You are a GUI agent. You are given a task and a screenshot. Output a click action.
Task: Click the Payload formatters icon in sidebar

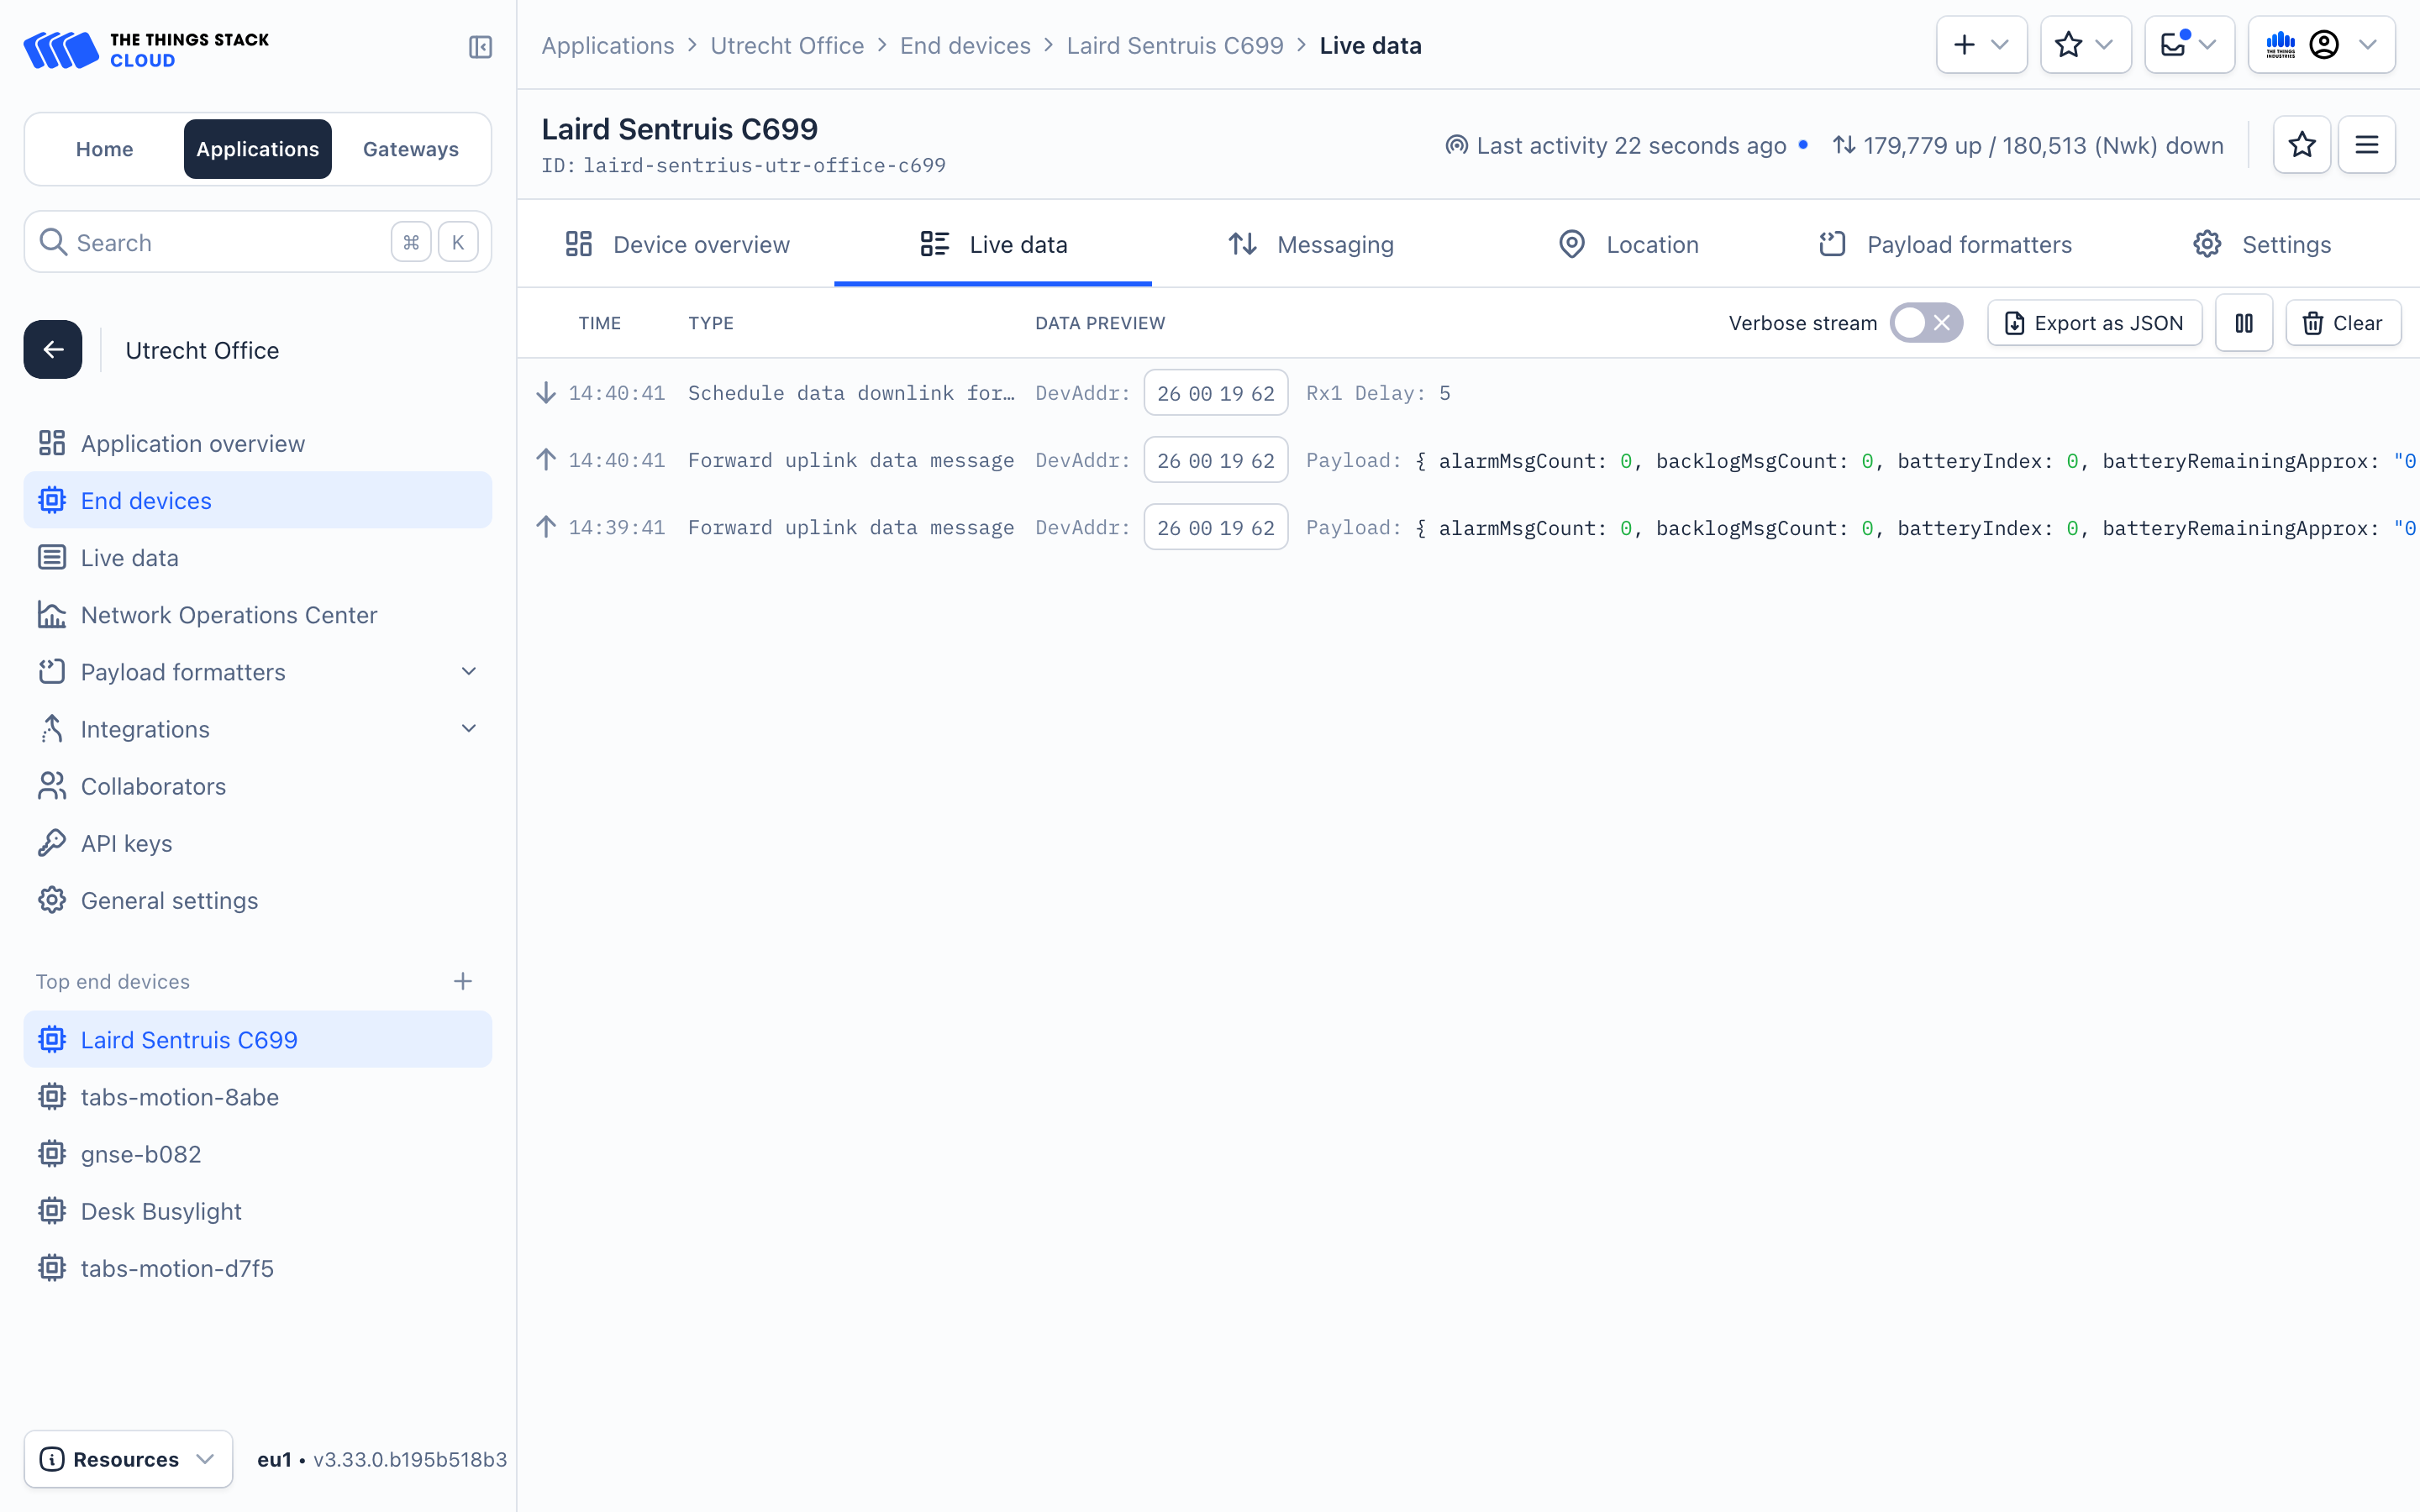pyautogui.click(x=52, y=671)
